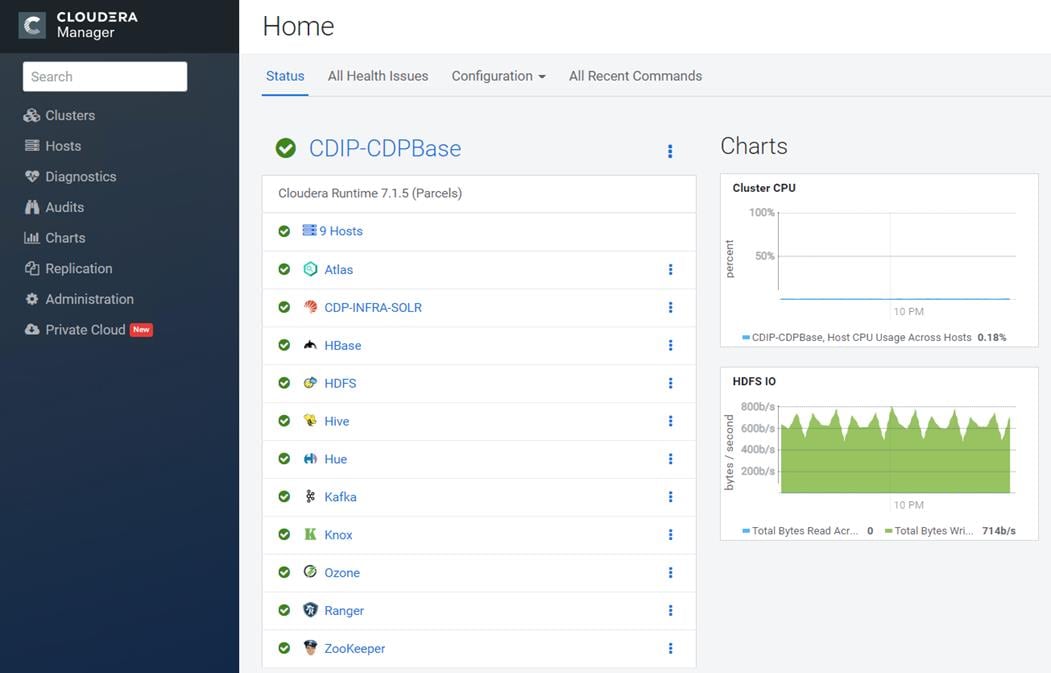
Task: Click the Atlas service icon
Action: coord(310,269)
